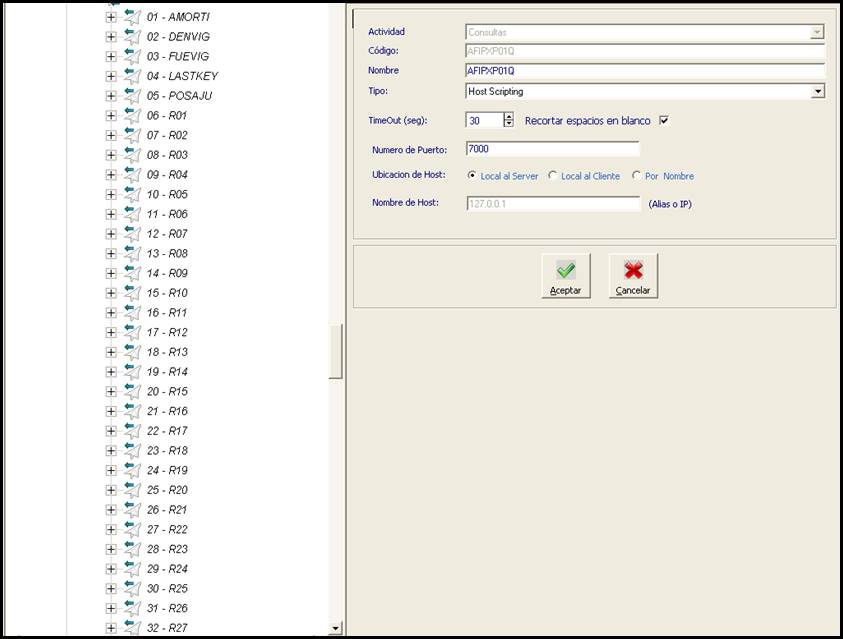Viewport: 843px width, 639px height.
Task: Select the icon beside 16 - R11
Action: [x=131, y=313]
